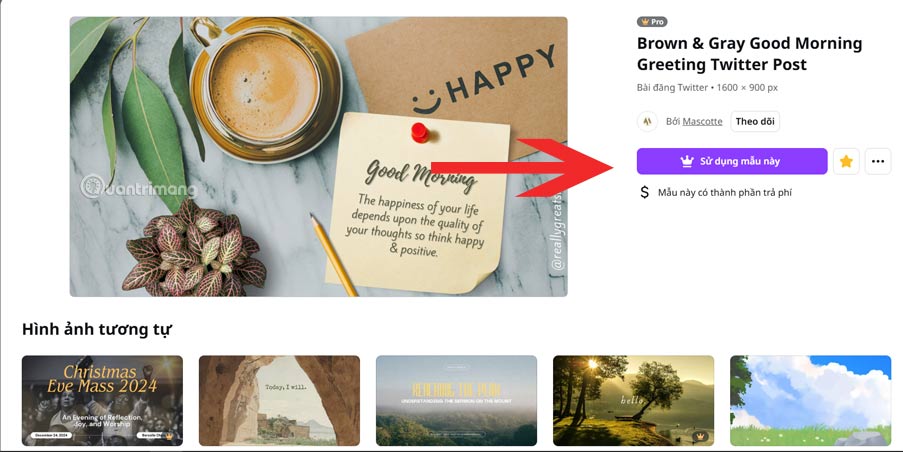Open the Christmas Eve Mass 2024 template

[x=103, y=401]
